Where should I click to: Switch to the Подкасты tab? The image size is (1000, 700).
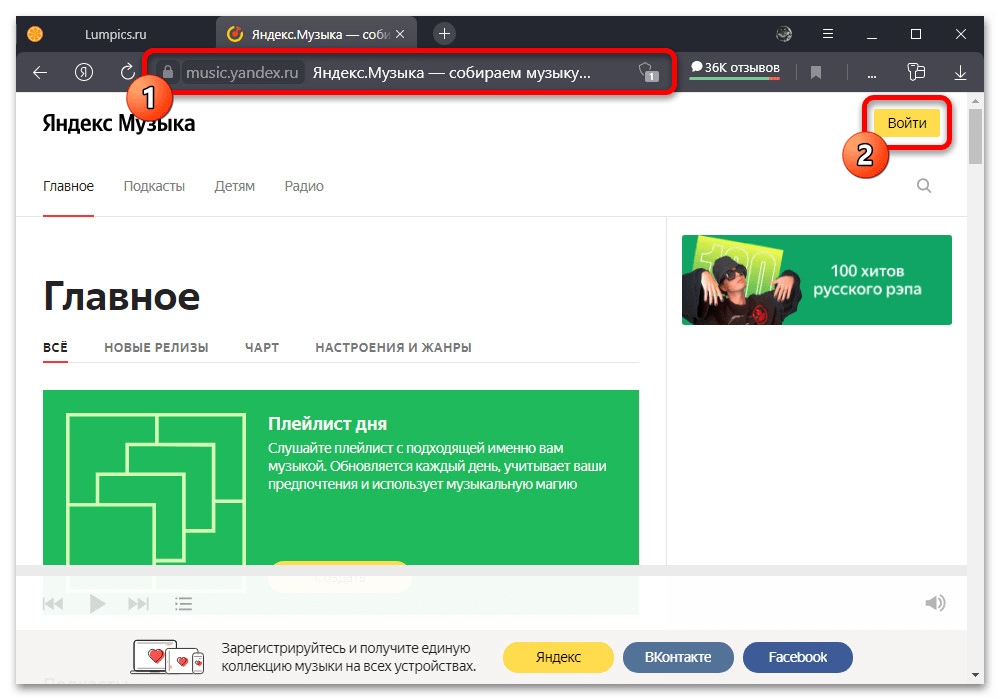(x=154, y=186)
